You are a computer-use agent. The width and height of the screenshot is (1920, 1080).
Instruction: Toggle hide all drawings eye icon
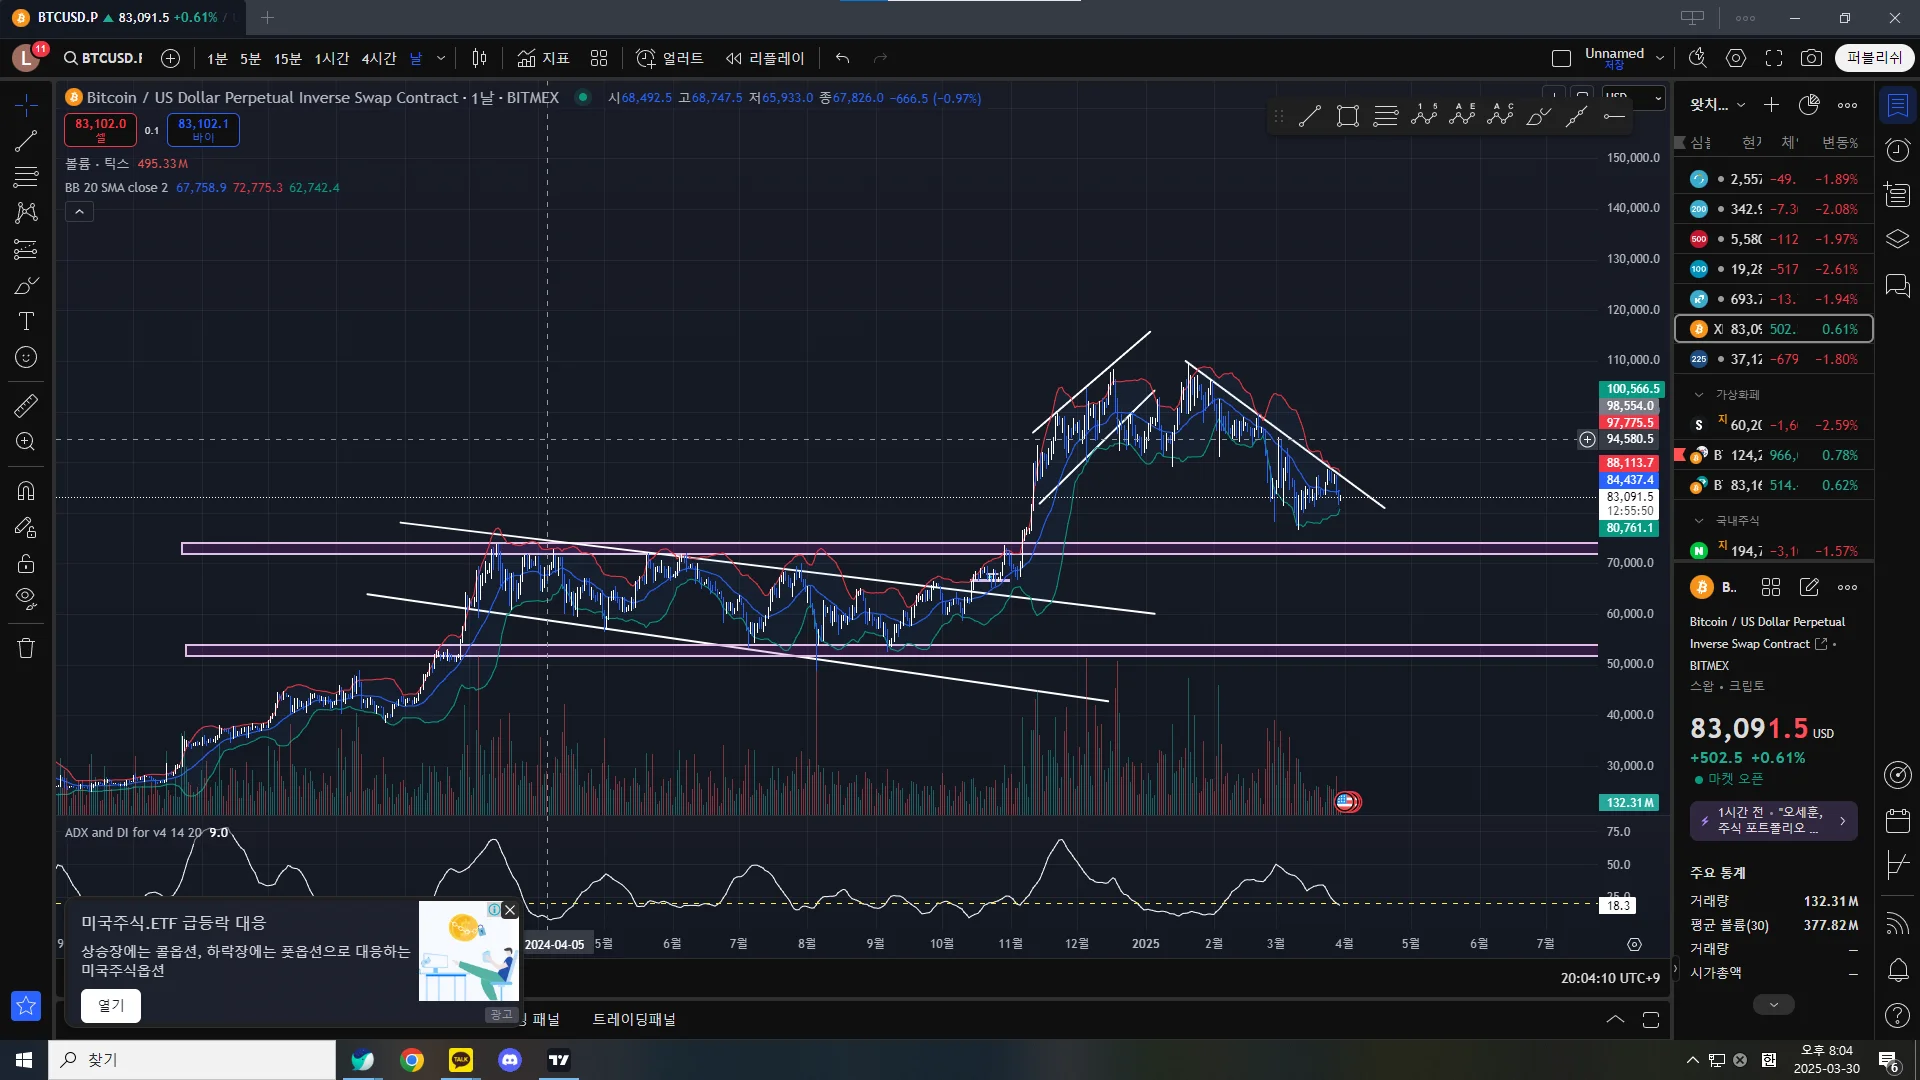[x=26, y=599]
